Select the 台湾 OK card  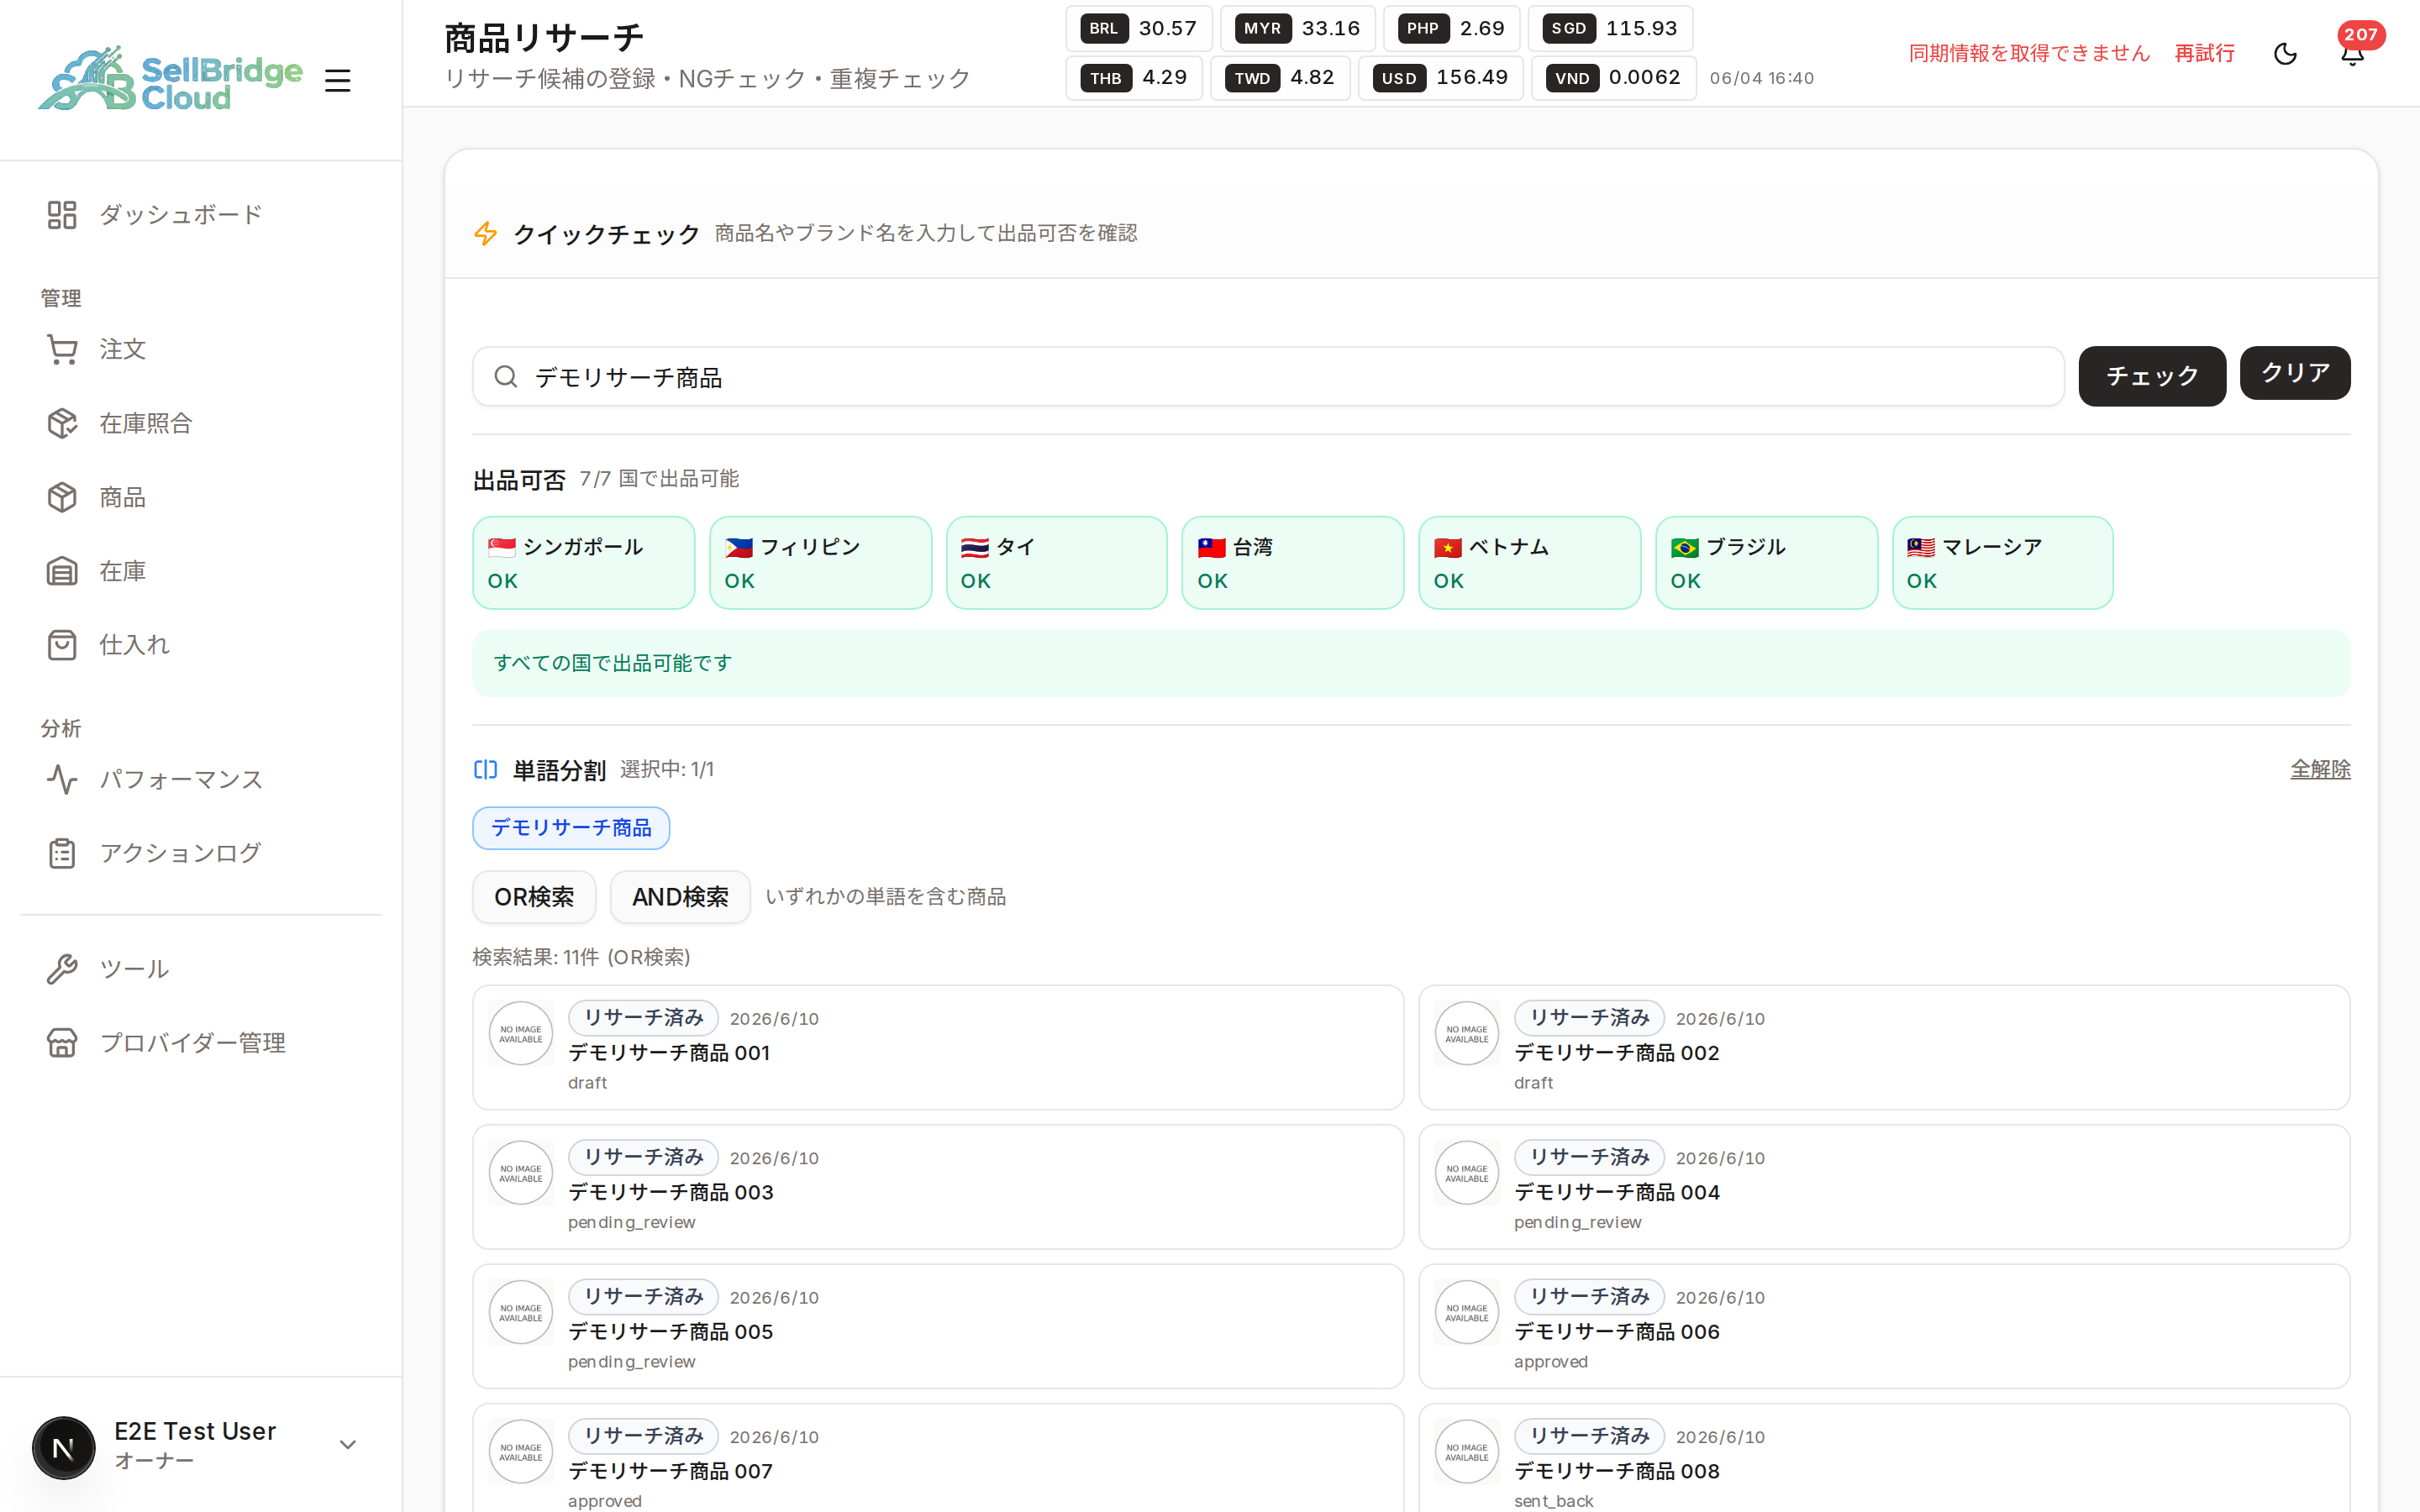tap(1293, 563)
